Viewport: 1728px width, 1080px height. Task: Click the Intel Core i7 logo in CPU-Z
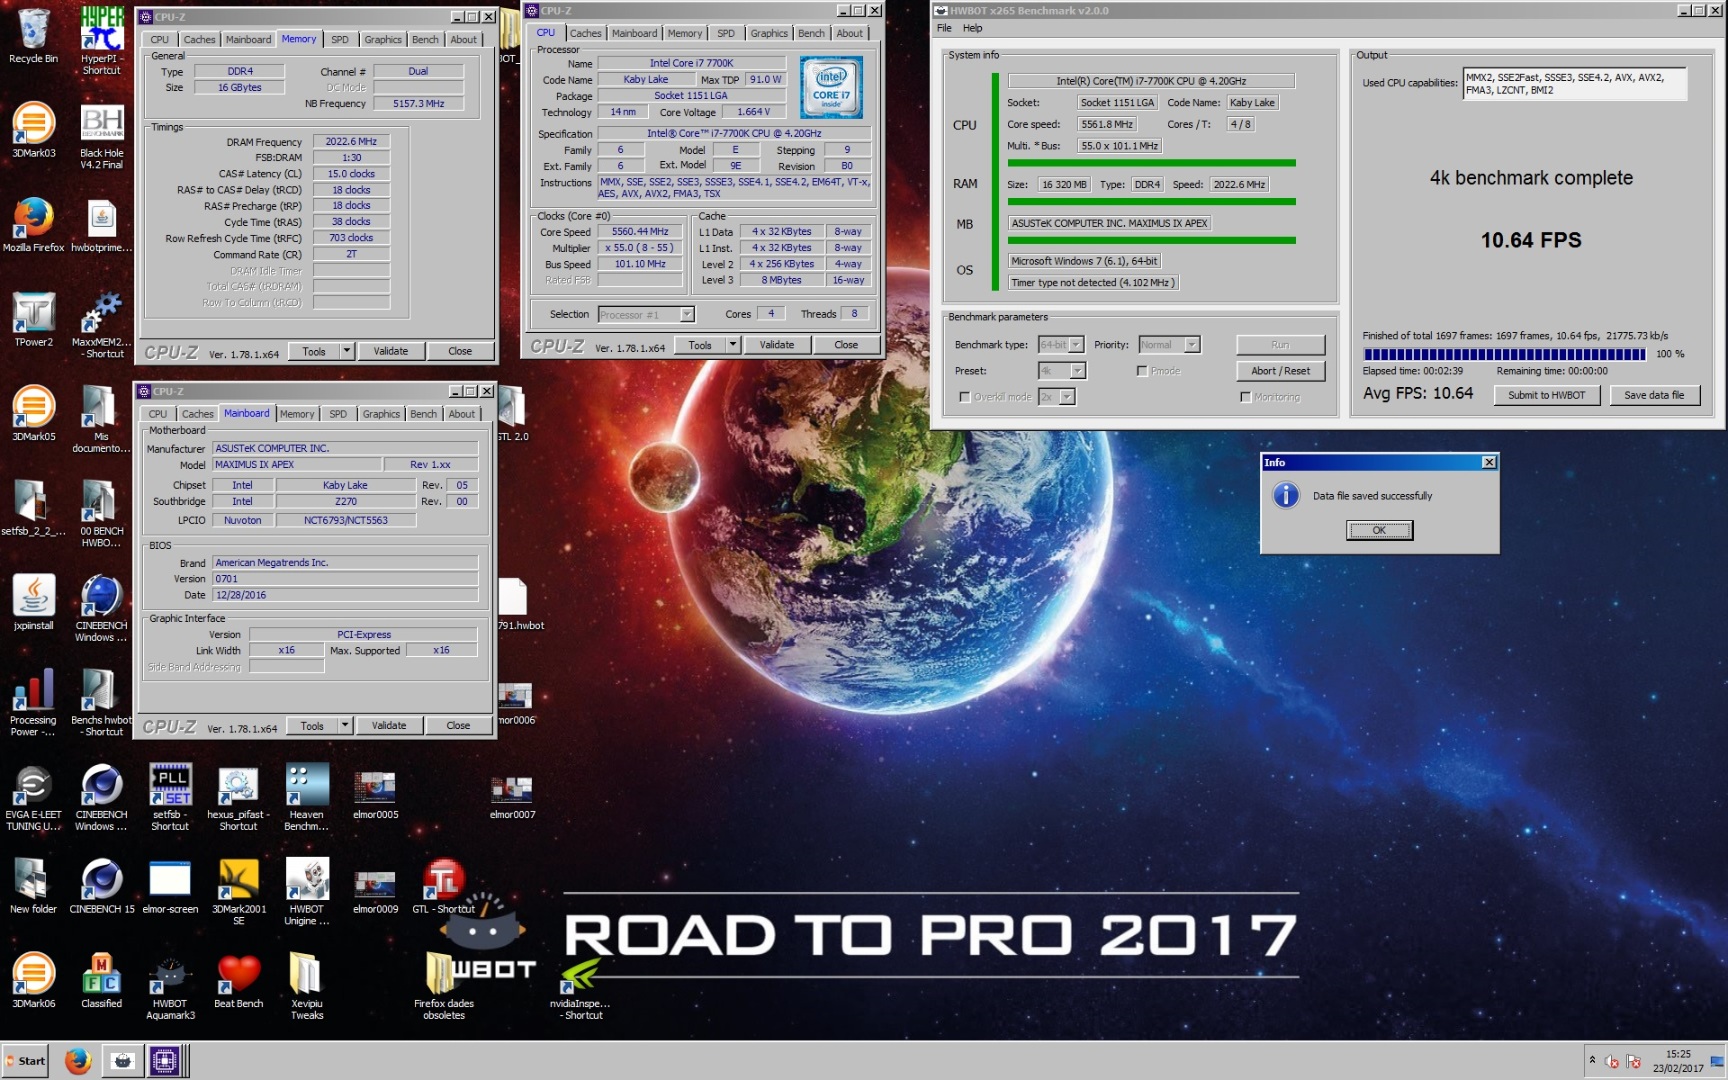831,88
